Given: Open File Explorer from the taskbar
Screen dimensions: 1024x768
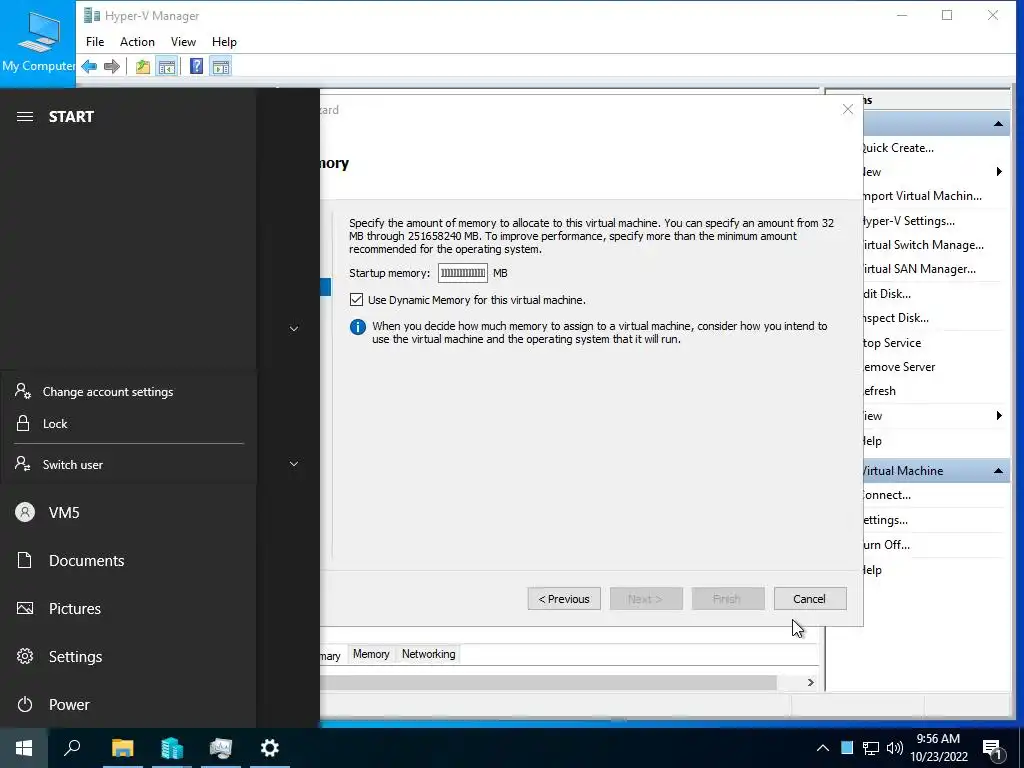Looking at the screenshot, I should (x=122, y=748).
